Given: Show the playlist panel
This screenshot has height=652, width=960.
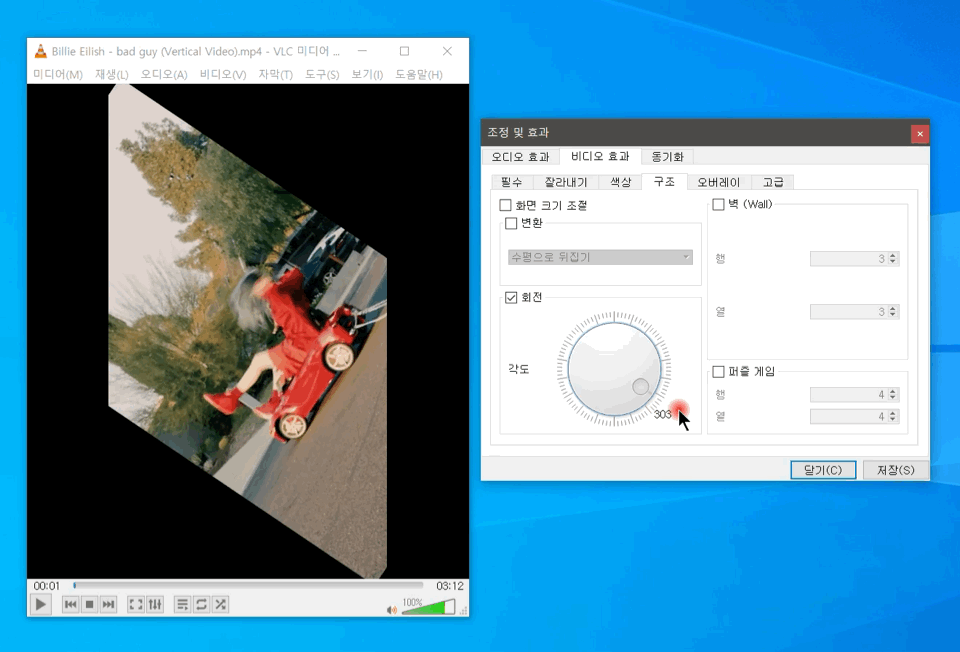Looking at the screenshot, I should [182, 605].
